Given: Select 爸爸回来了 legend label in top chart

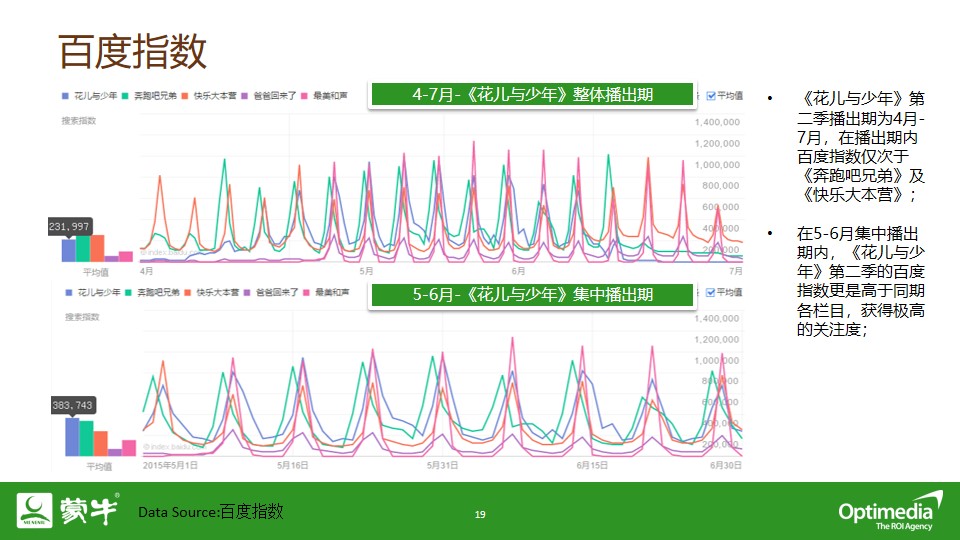Looking at the screenshot, I should pos(274,96).
